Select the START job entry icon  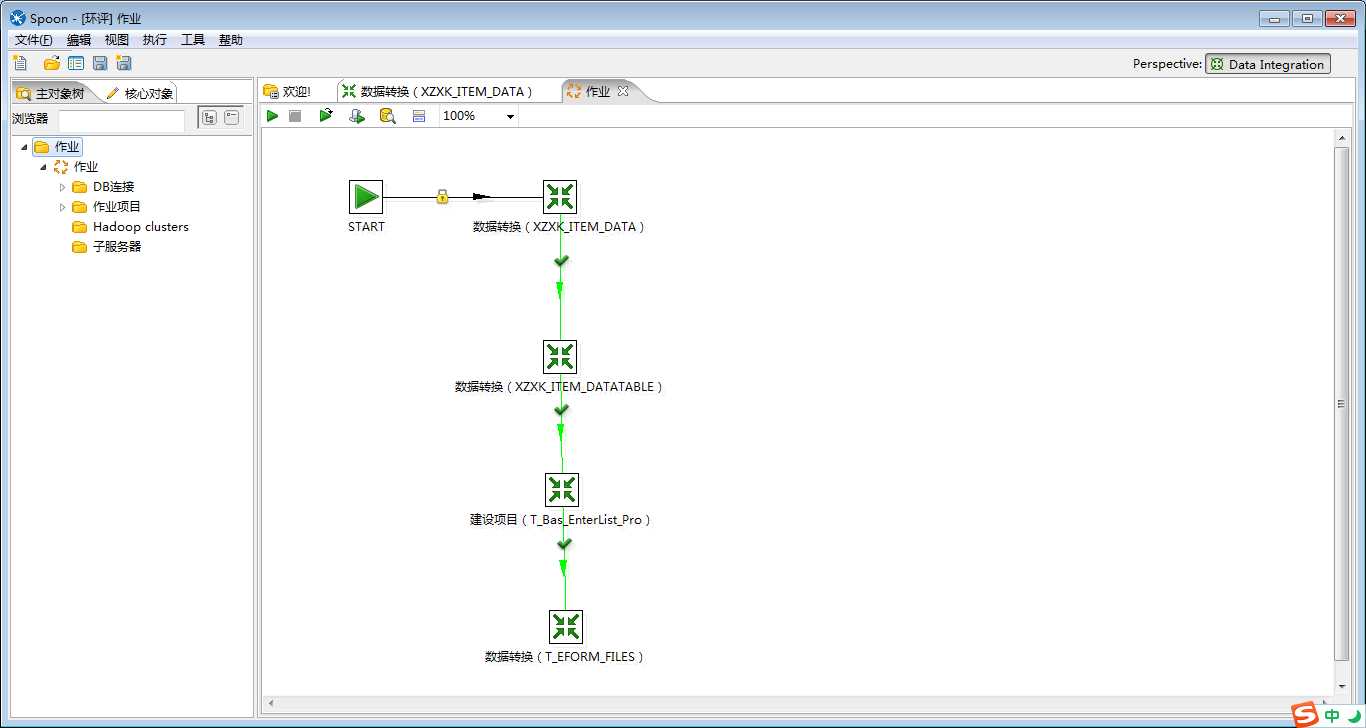tap(366, 197)
